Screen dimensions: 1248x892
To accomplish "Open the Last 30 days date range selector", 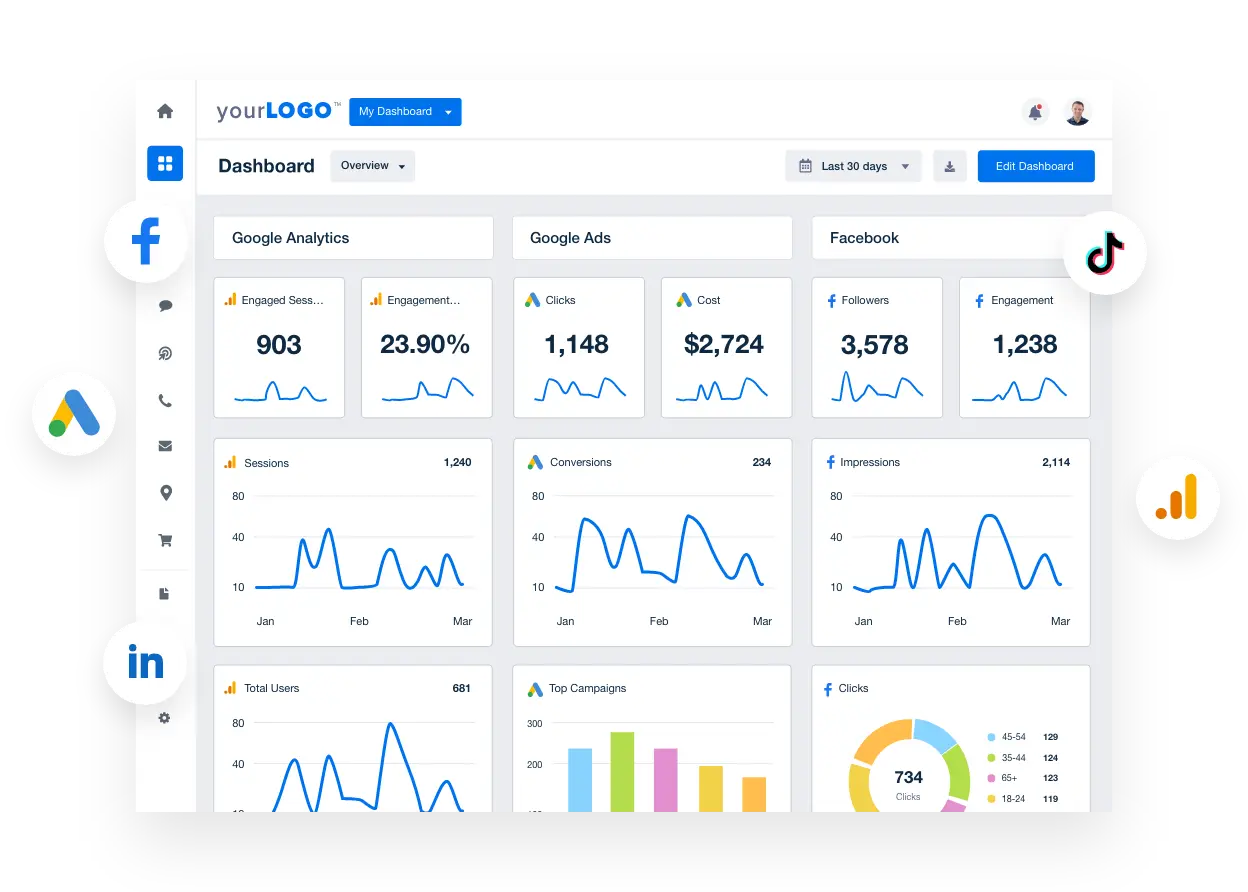I will (x=853, y=166).
